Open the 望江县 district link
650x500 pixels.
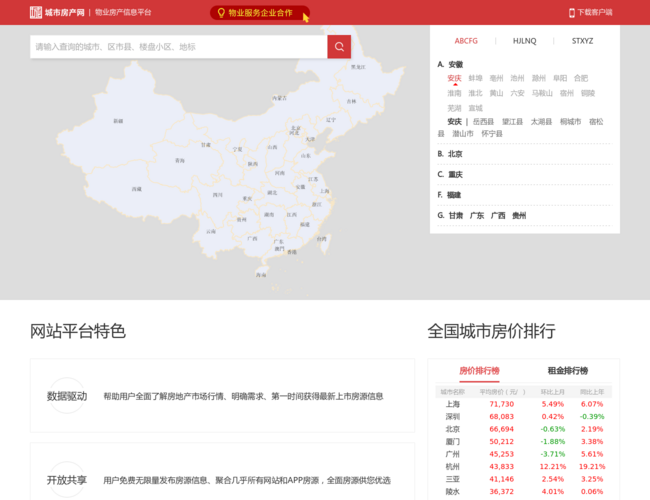(512, 121)
